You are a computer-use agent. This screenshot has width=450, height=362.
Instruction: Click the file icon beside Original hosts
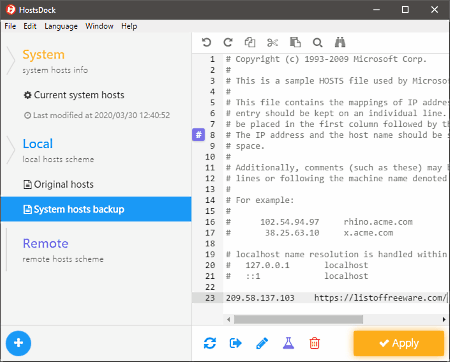[x=28, y=184]
